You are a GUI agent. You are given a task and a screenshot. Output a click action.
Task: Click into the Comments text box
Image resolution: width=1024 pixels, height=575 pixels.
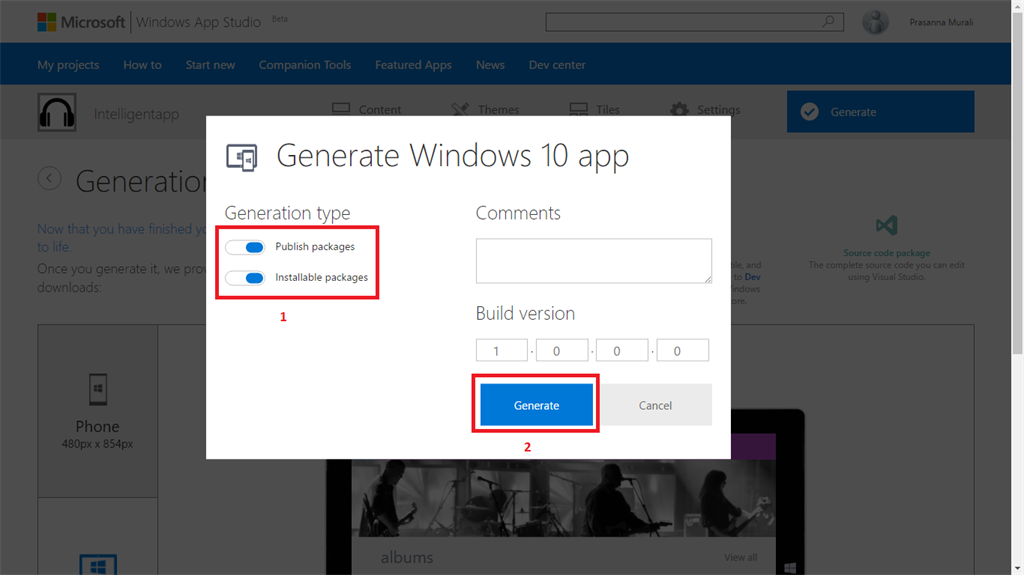tap(594, 261)
